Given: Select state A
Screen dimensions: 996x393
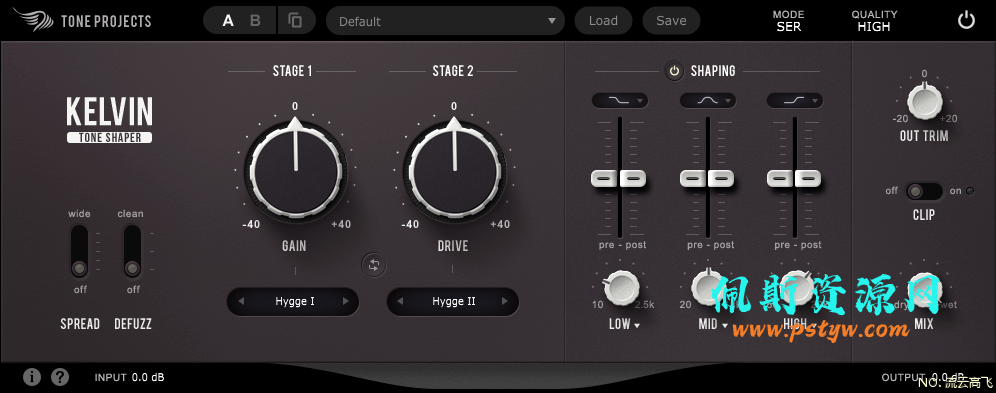Looking at the screenshot, I should click(228, 21).
